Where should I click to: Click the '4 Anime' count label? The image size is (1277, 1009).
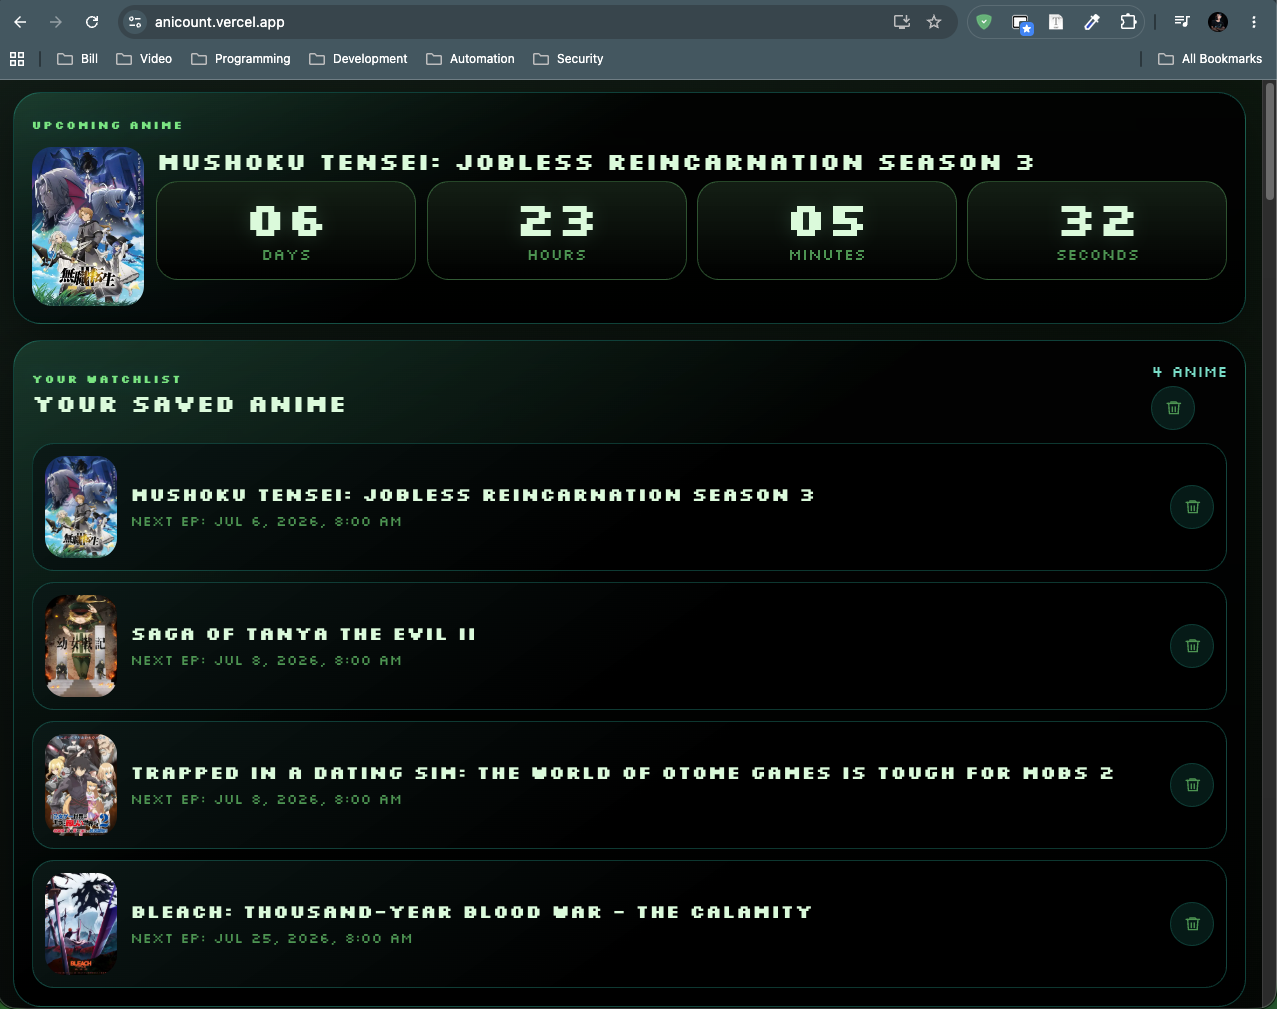pos(1189,372)
